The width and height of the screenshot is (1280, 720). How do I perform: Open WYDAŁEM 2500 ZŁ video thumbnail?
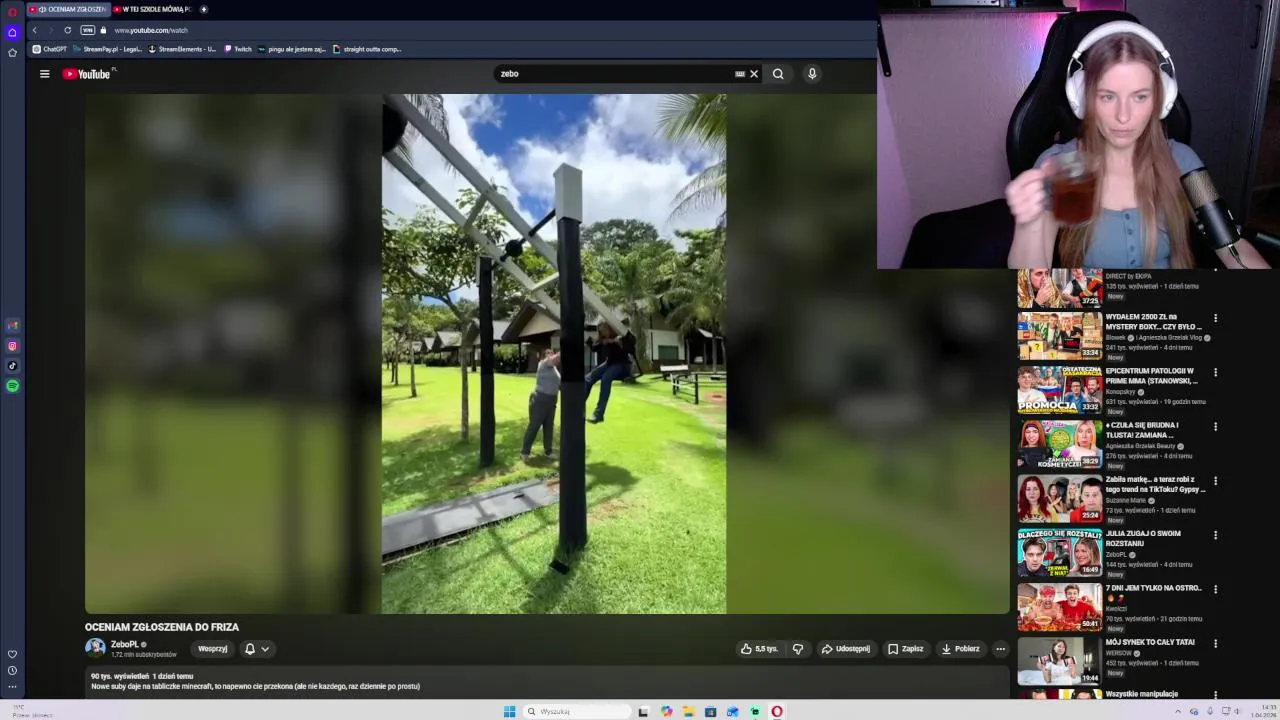click(1059, 336)
